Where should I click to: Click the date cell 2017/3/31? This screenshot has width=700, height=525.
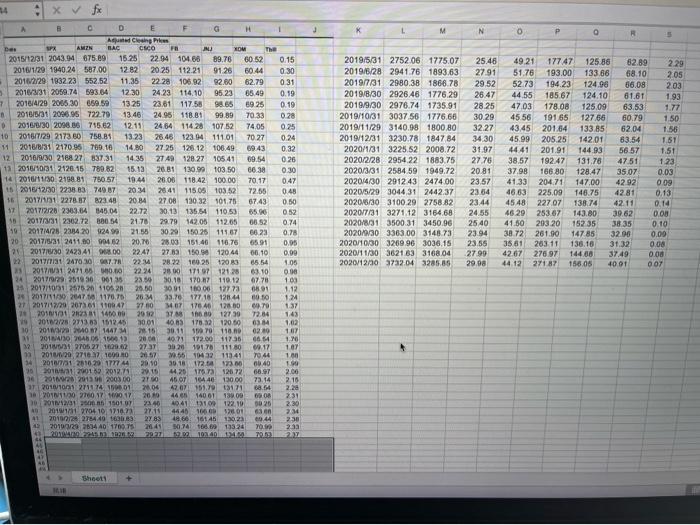pyautogui.click(x=44, y=221)
